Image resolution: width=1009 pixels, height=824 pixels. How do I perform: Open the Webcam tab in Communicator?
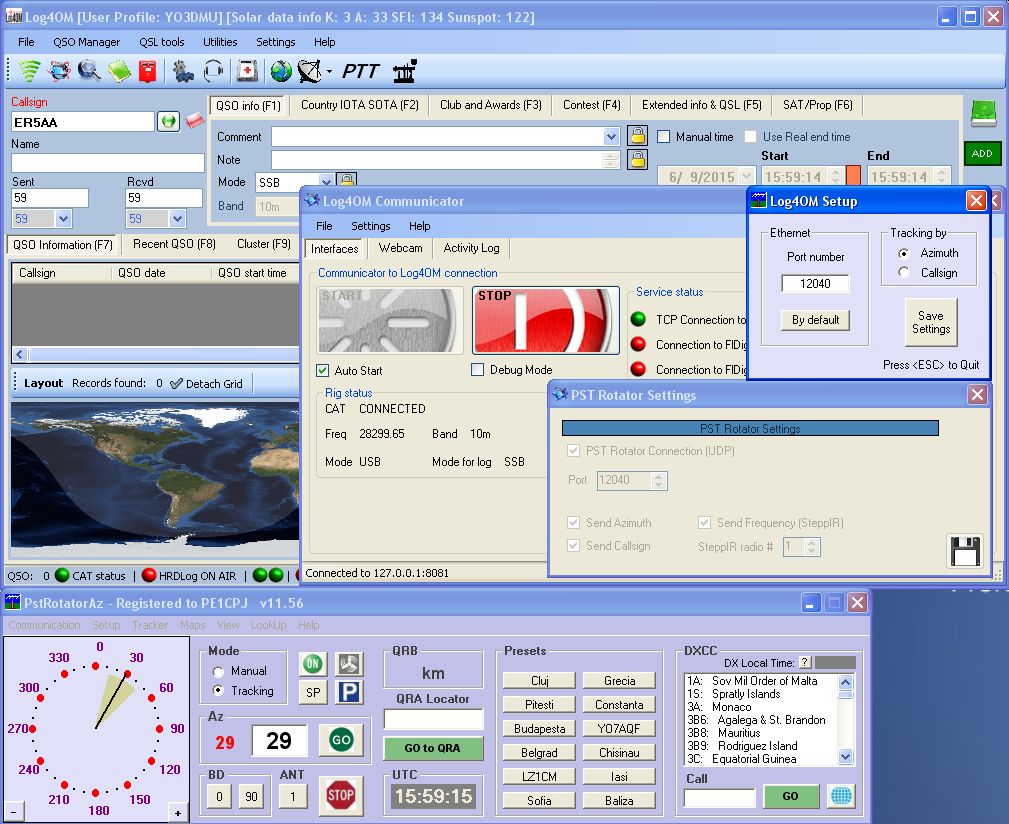pos(400,248)
